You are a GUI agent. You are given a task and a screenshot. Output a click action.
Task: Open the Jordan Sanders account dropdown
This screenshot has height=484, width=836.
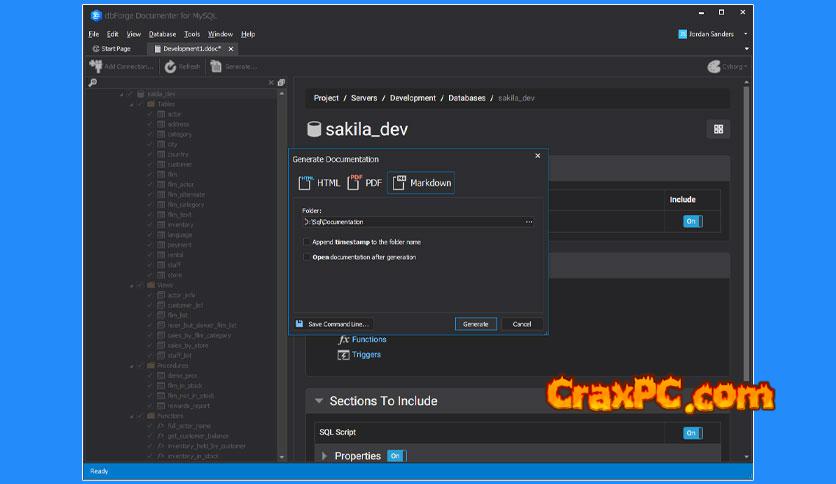(x=745, y=34)
